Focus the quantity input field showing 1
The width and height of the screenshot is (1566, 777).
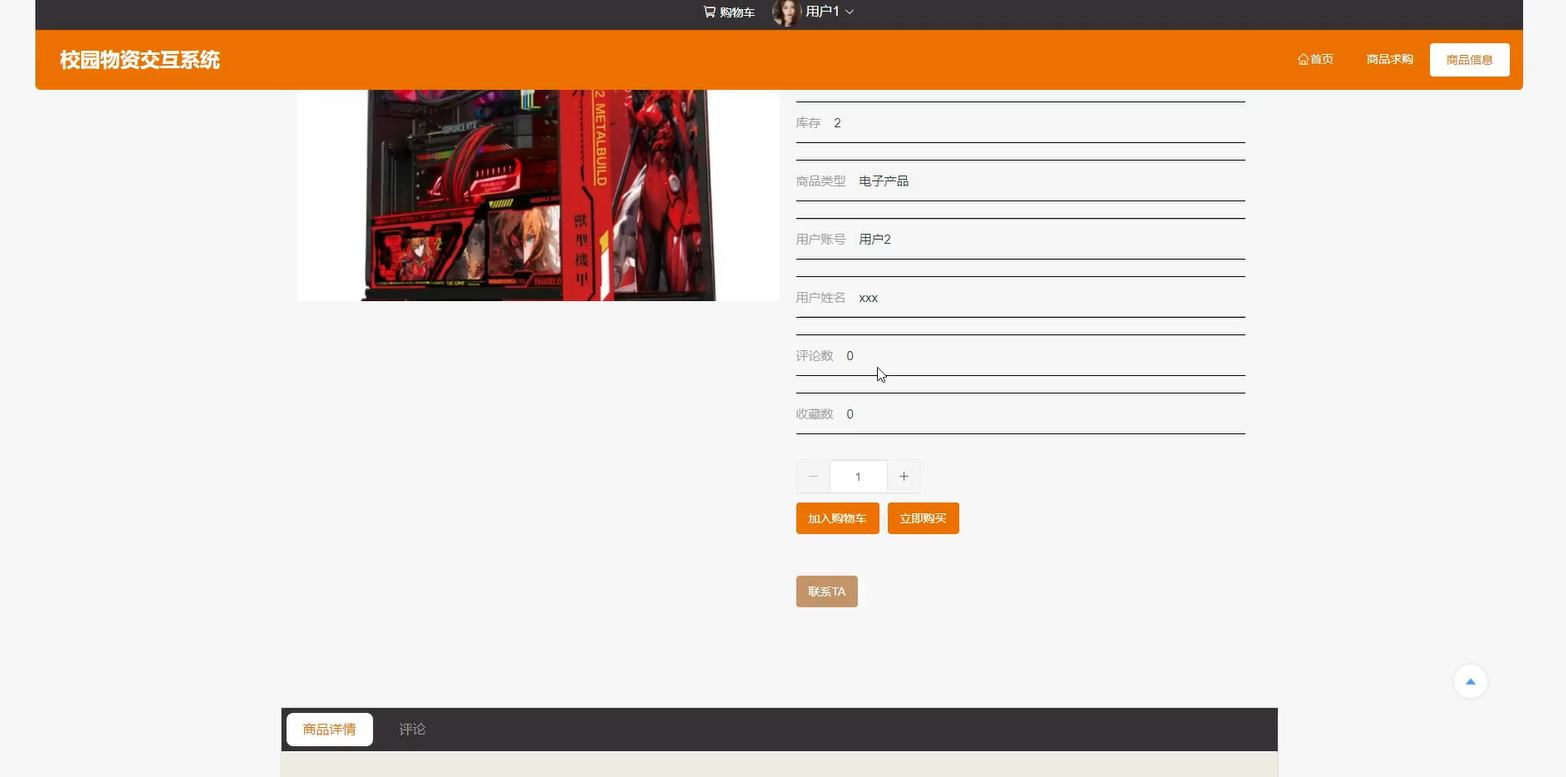point(859,477)
